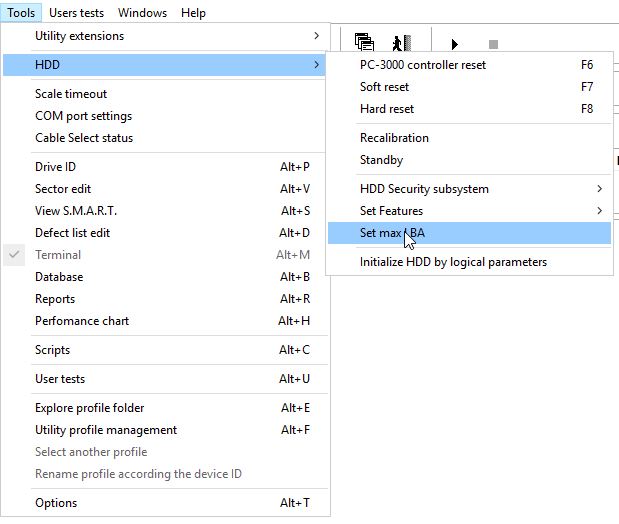Open the Windows menu
619x524 pixels.
click(142, 13)
